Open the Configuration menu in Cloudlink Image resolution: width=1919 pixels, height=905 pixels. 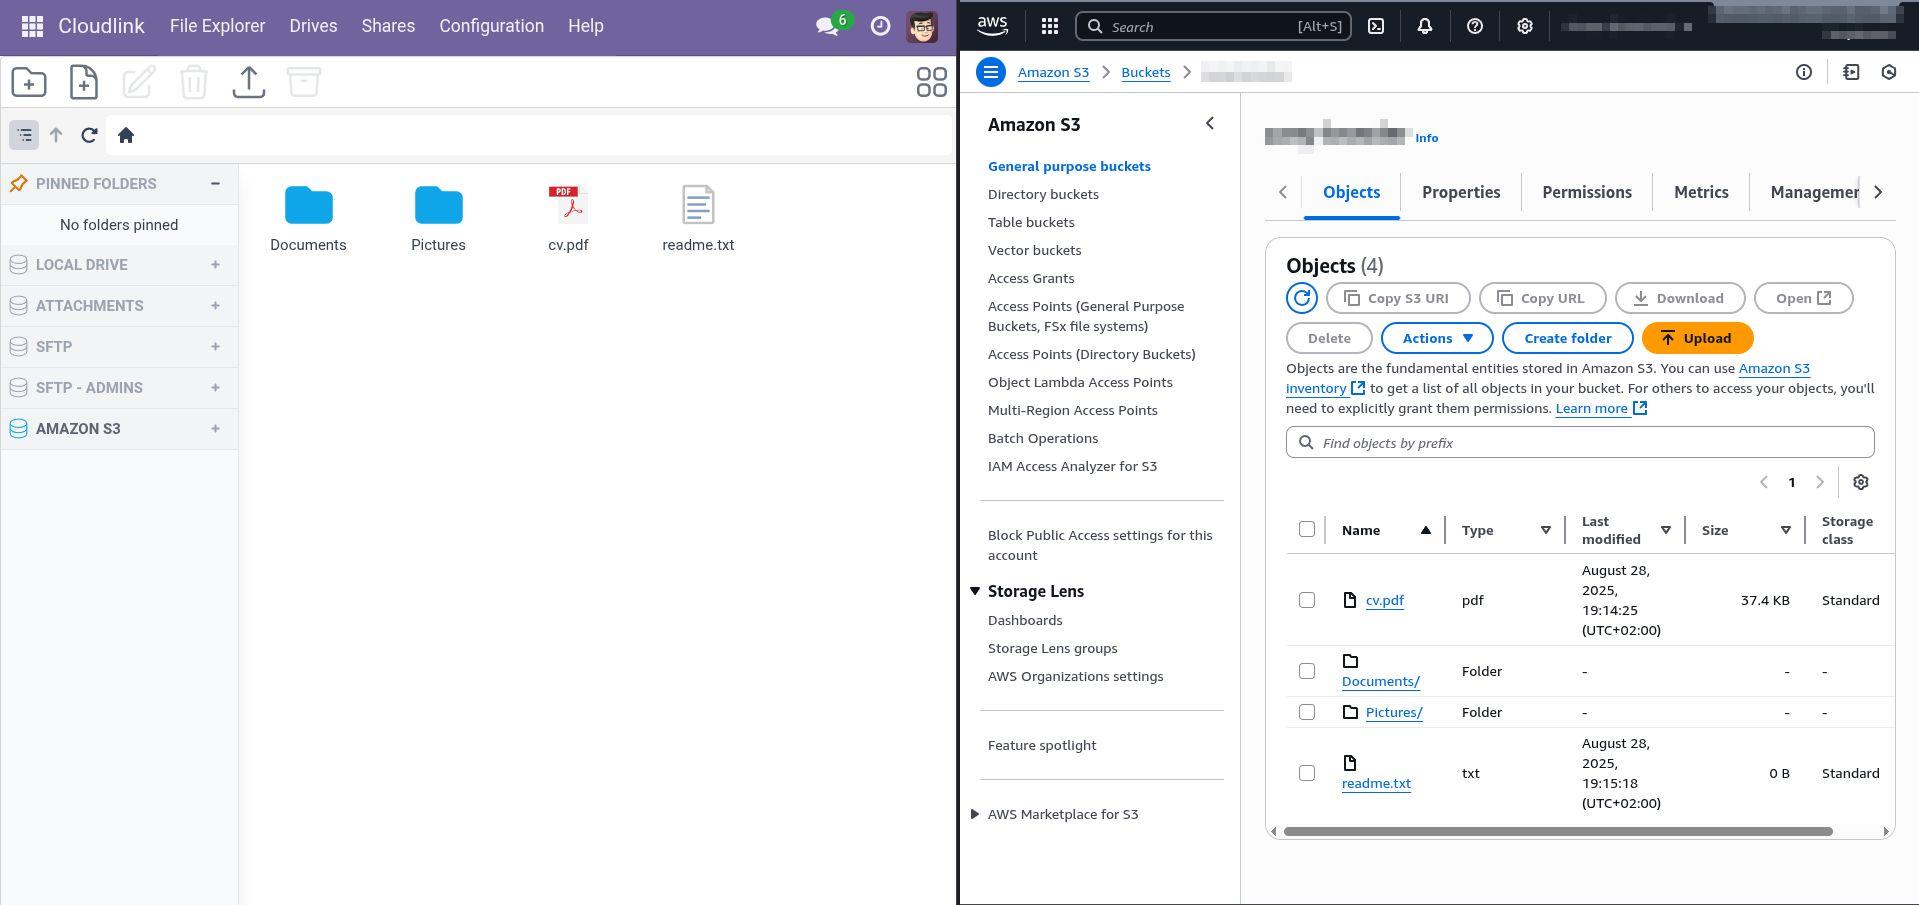click(491, 26)
